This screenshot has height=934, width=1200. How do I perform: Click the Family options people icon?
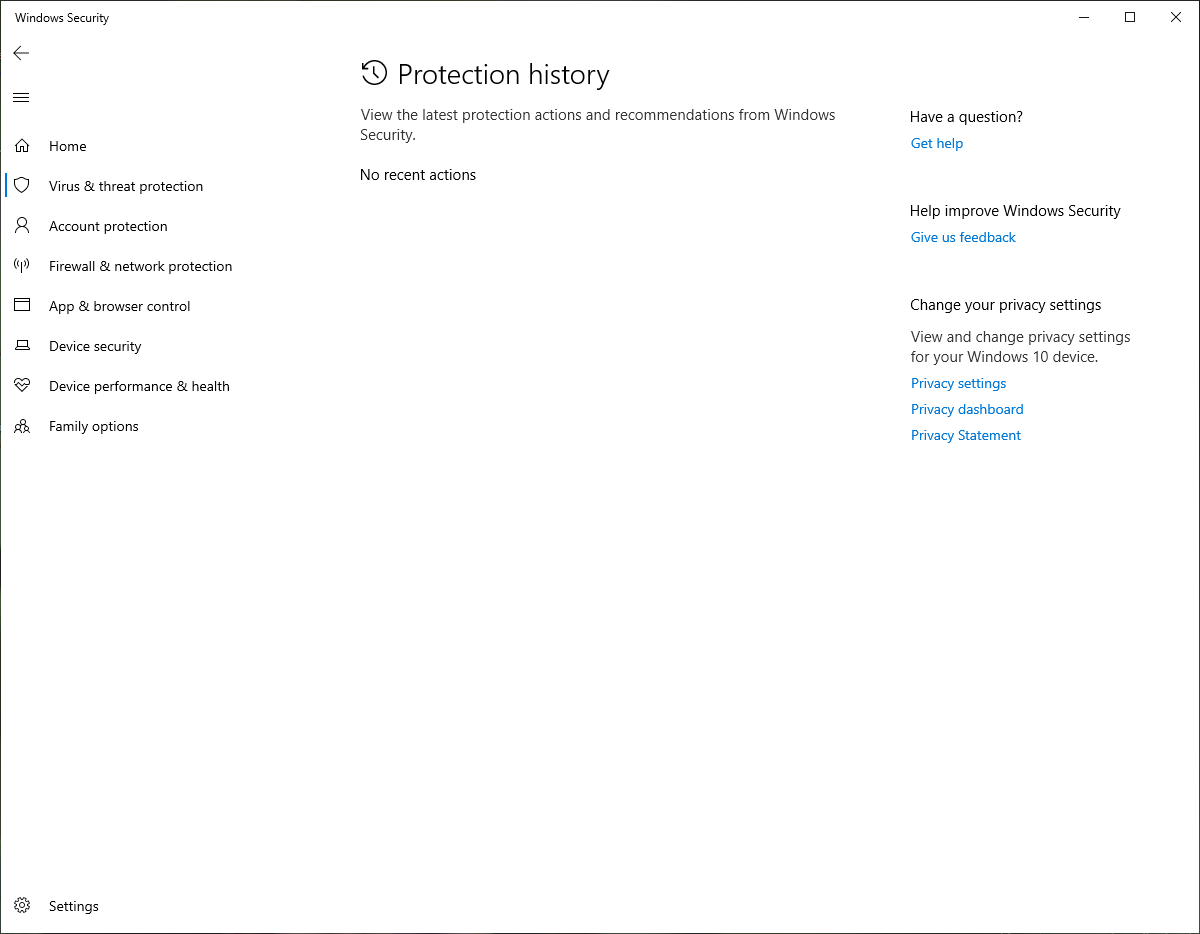coord(22,426)
